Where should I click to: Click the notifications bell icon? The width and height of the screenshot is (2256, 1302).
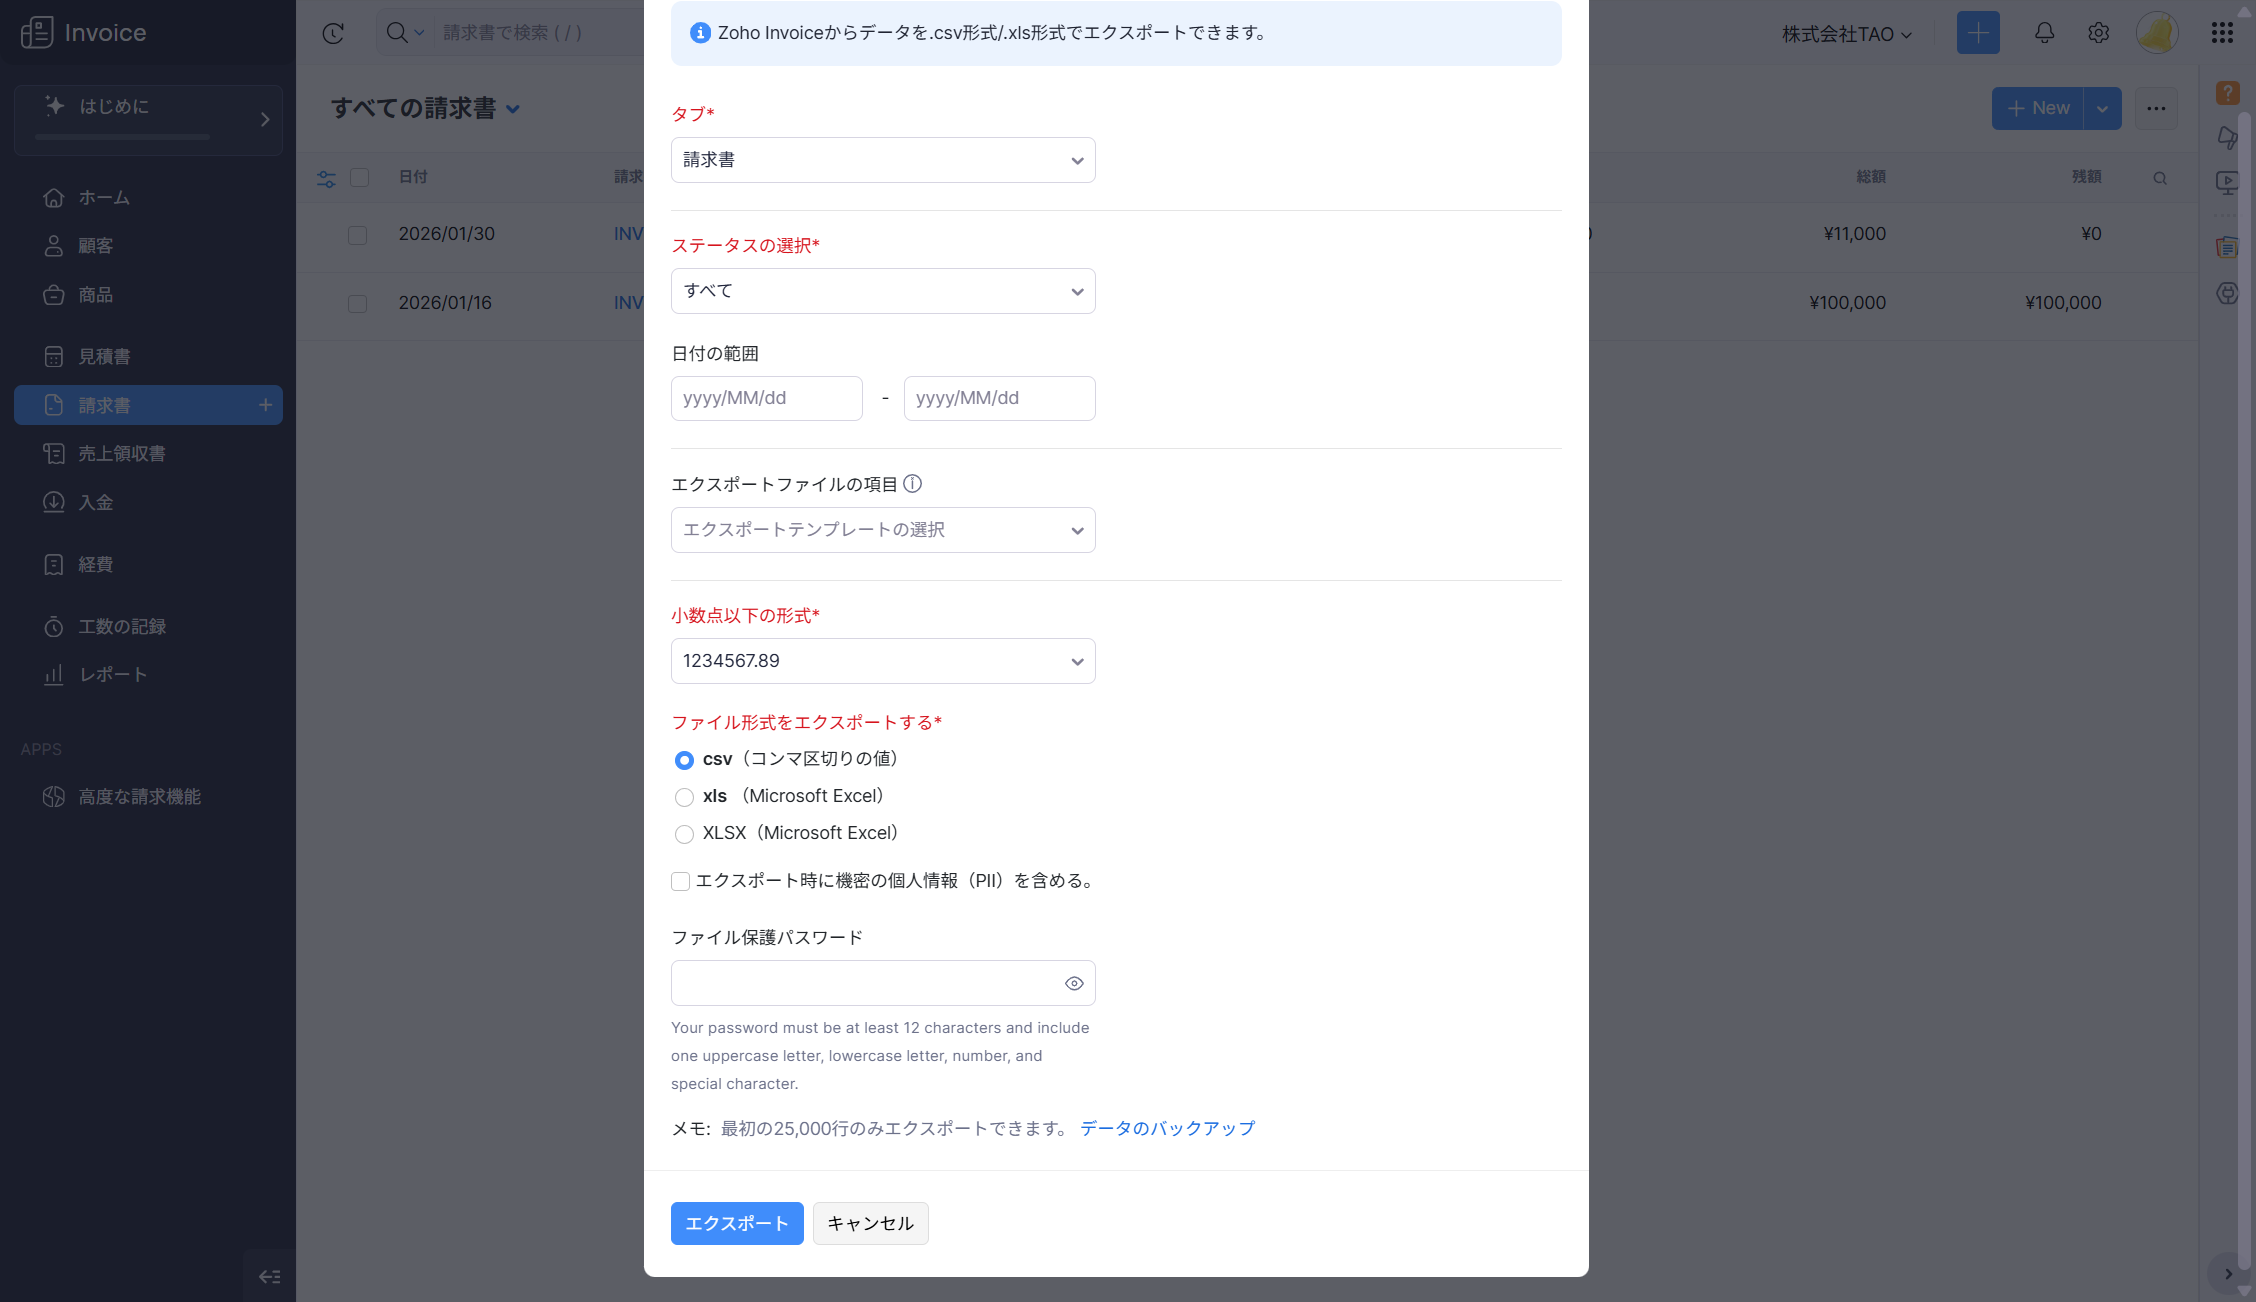point(2044,33)
